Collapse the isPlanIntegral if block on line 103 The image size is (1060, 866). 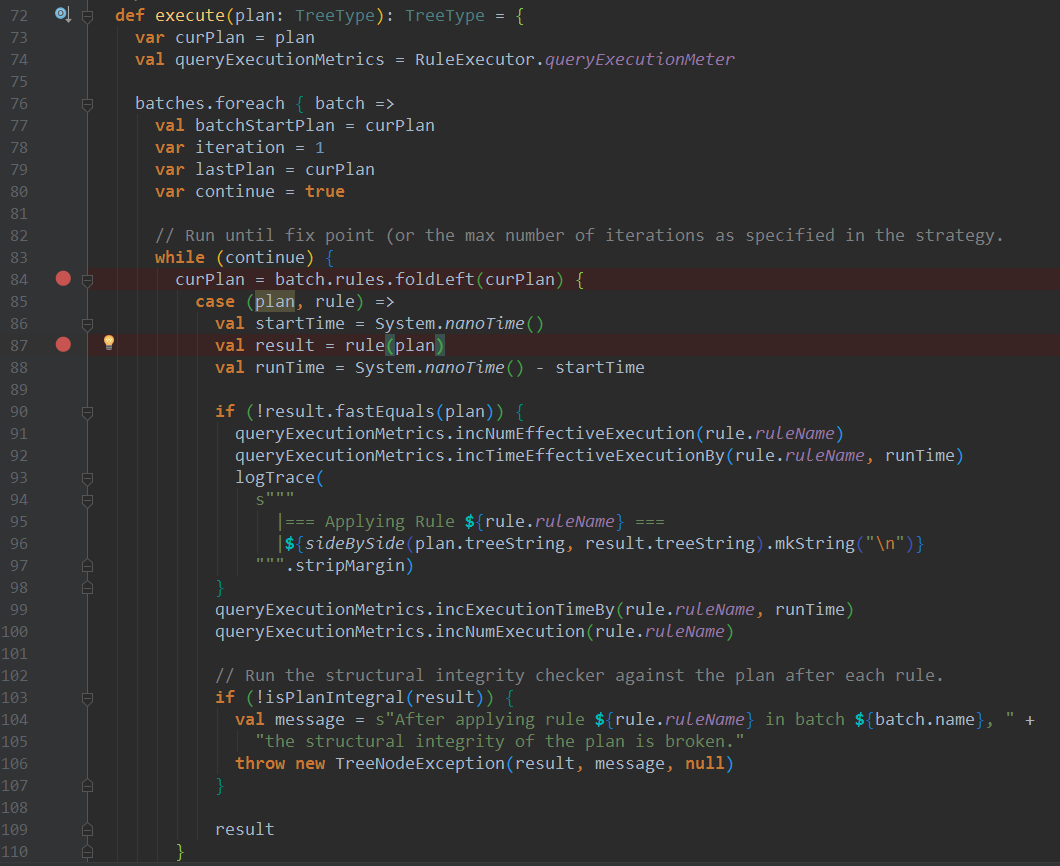[x=88, y=698]
